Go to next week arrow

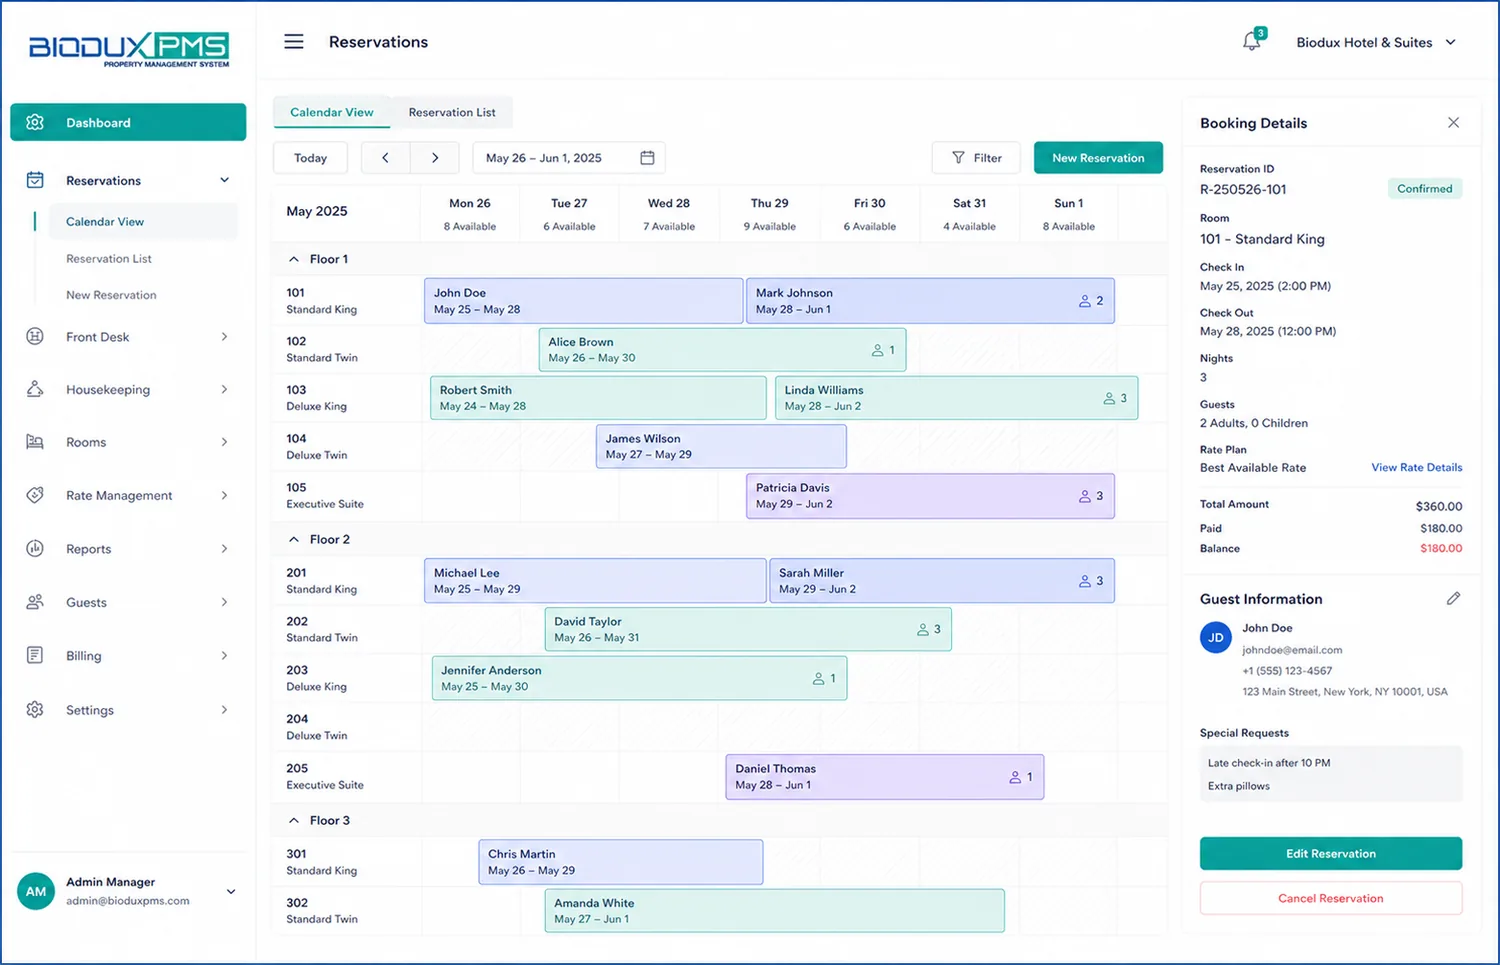[x=435, y=158]
